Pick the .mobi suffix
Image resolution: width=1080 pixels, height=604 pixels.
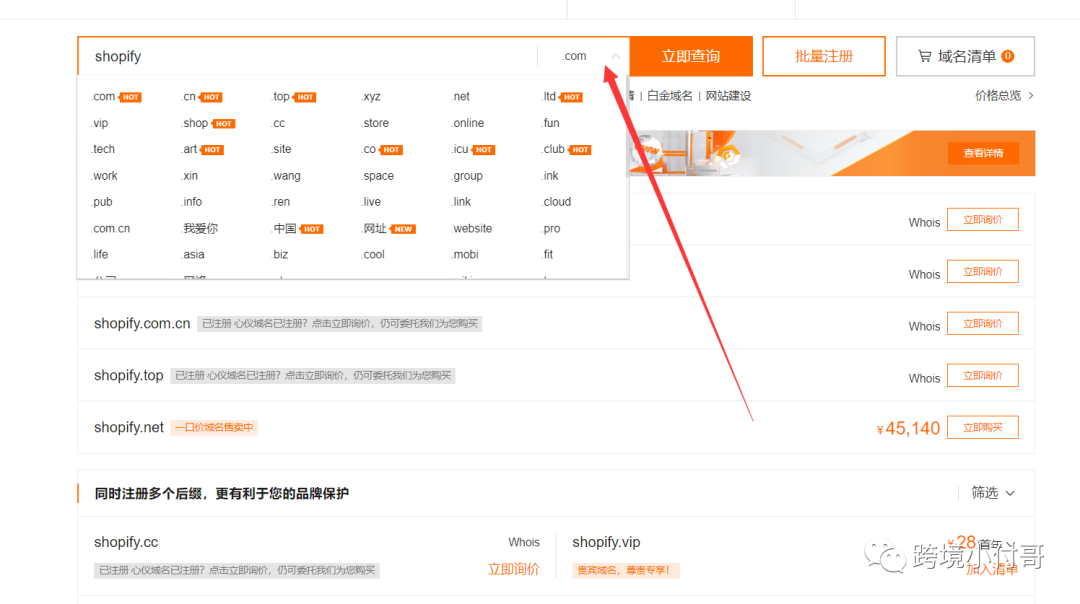(465, 255)
